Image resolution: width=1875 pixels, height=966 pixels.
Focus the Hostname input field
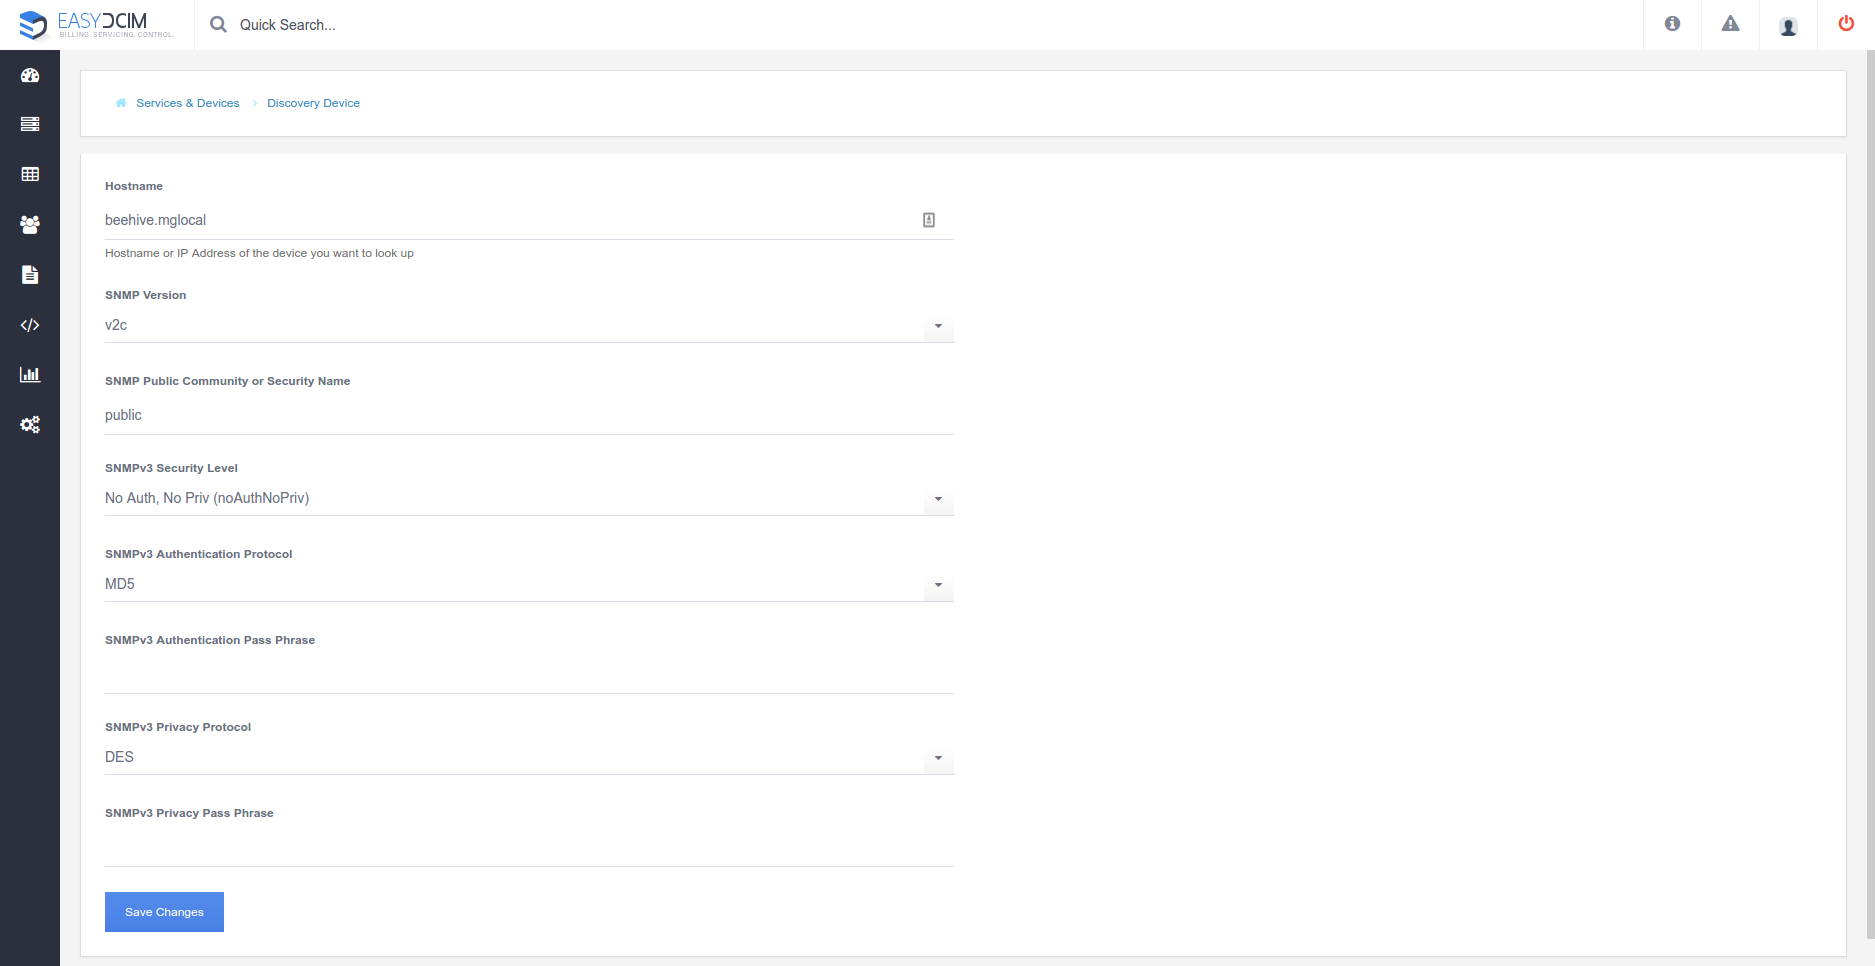pyautogui.click(x=529, y=220)
